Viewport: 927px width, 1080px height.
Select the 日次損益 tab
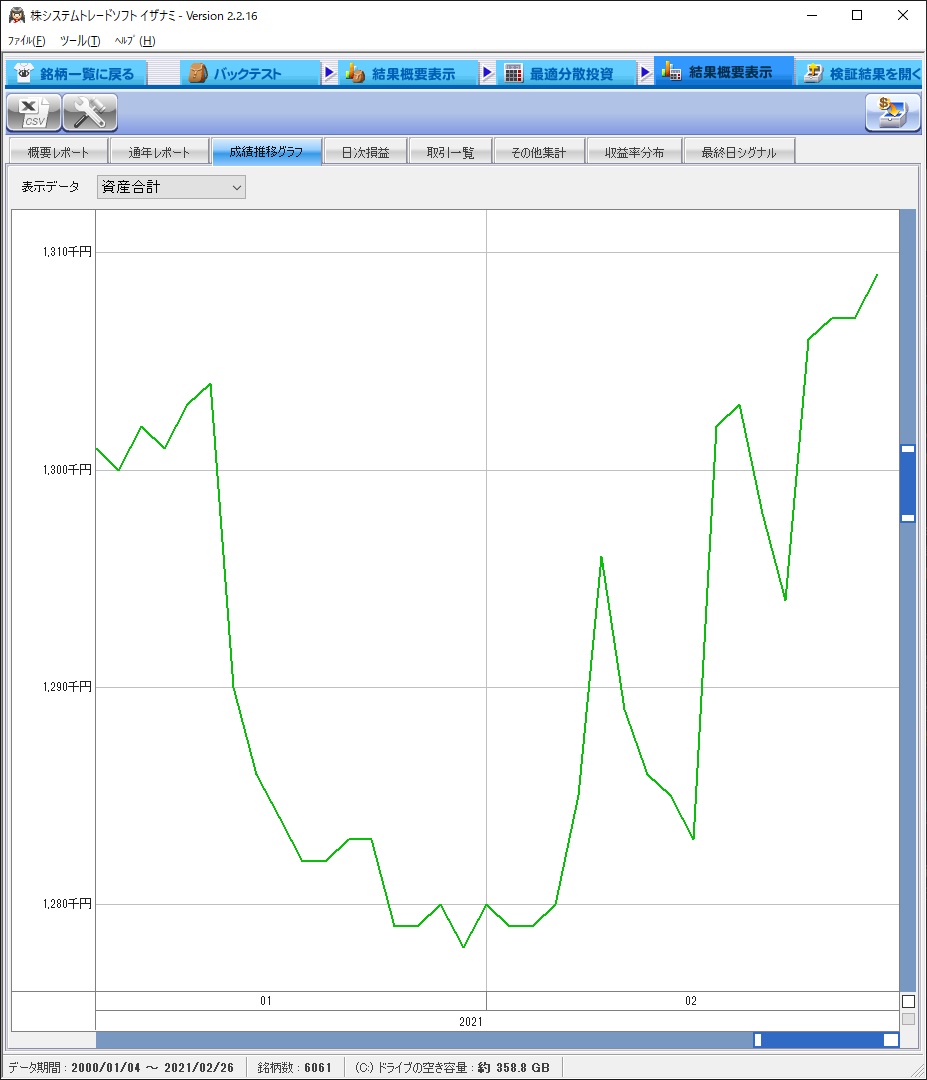coord(365,152)
